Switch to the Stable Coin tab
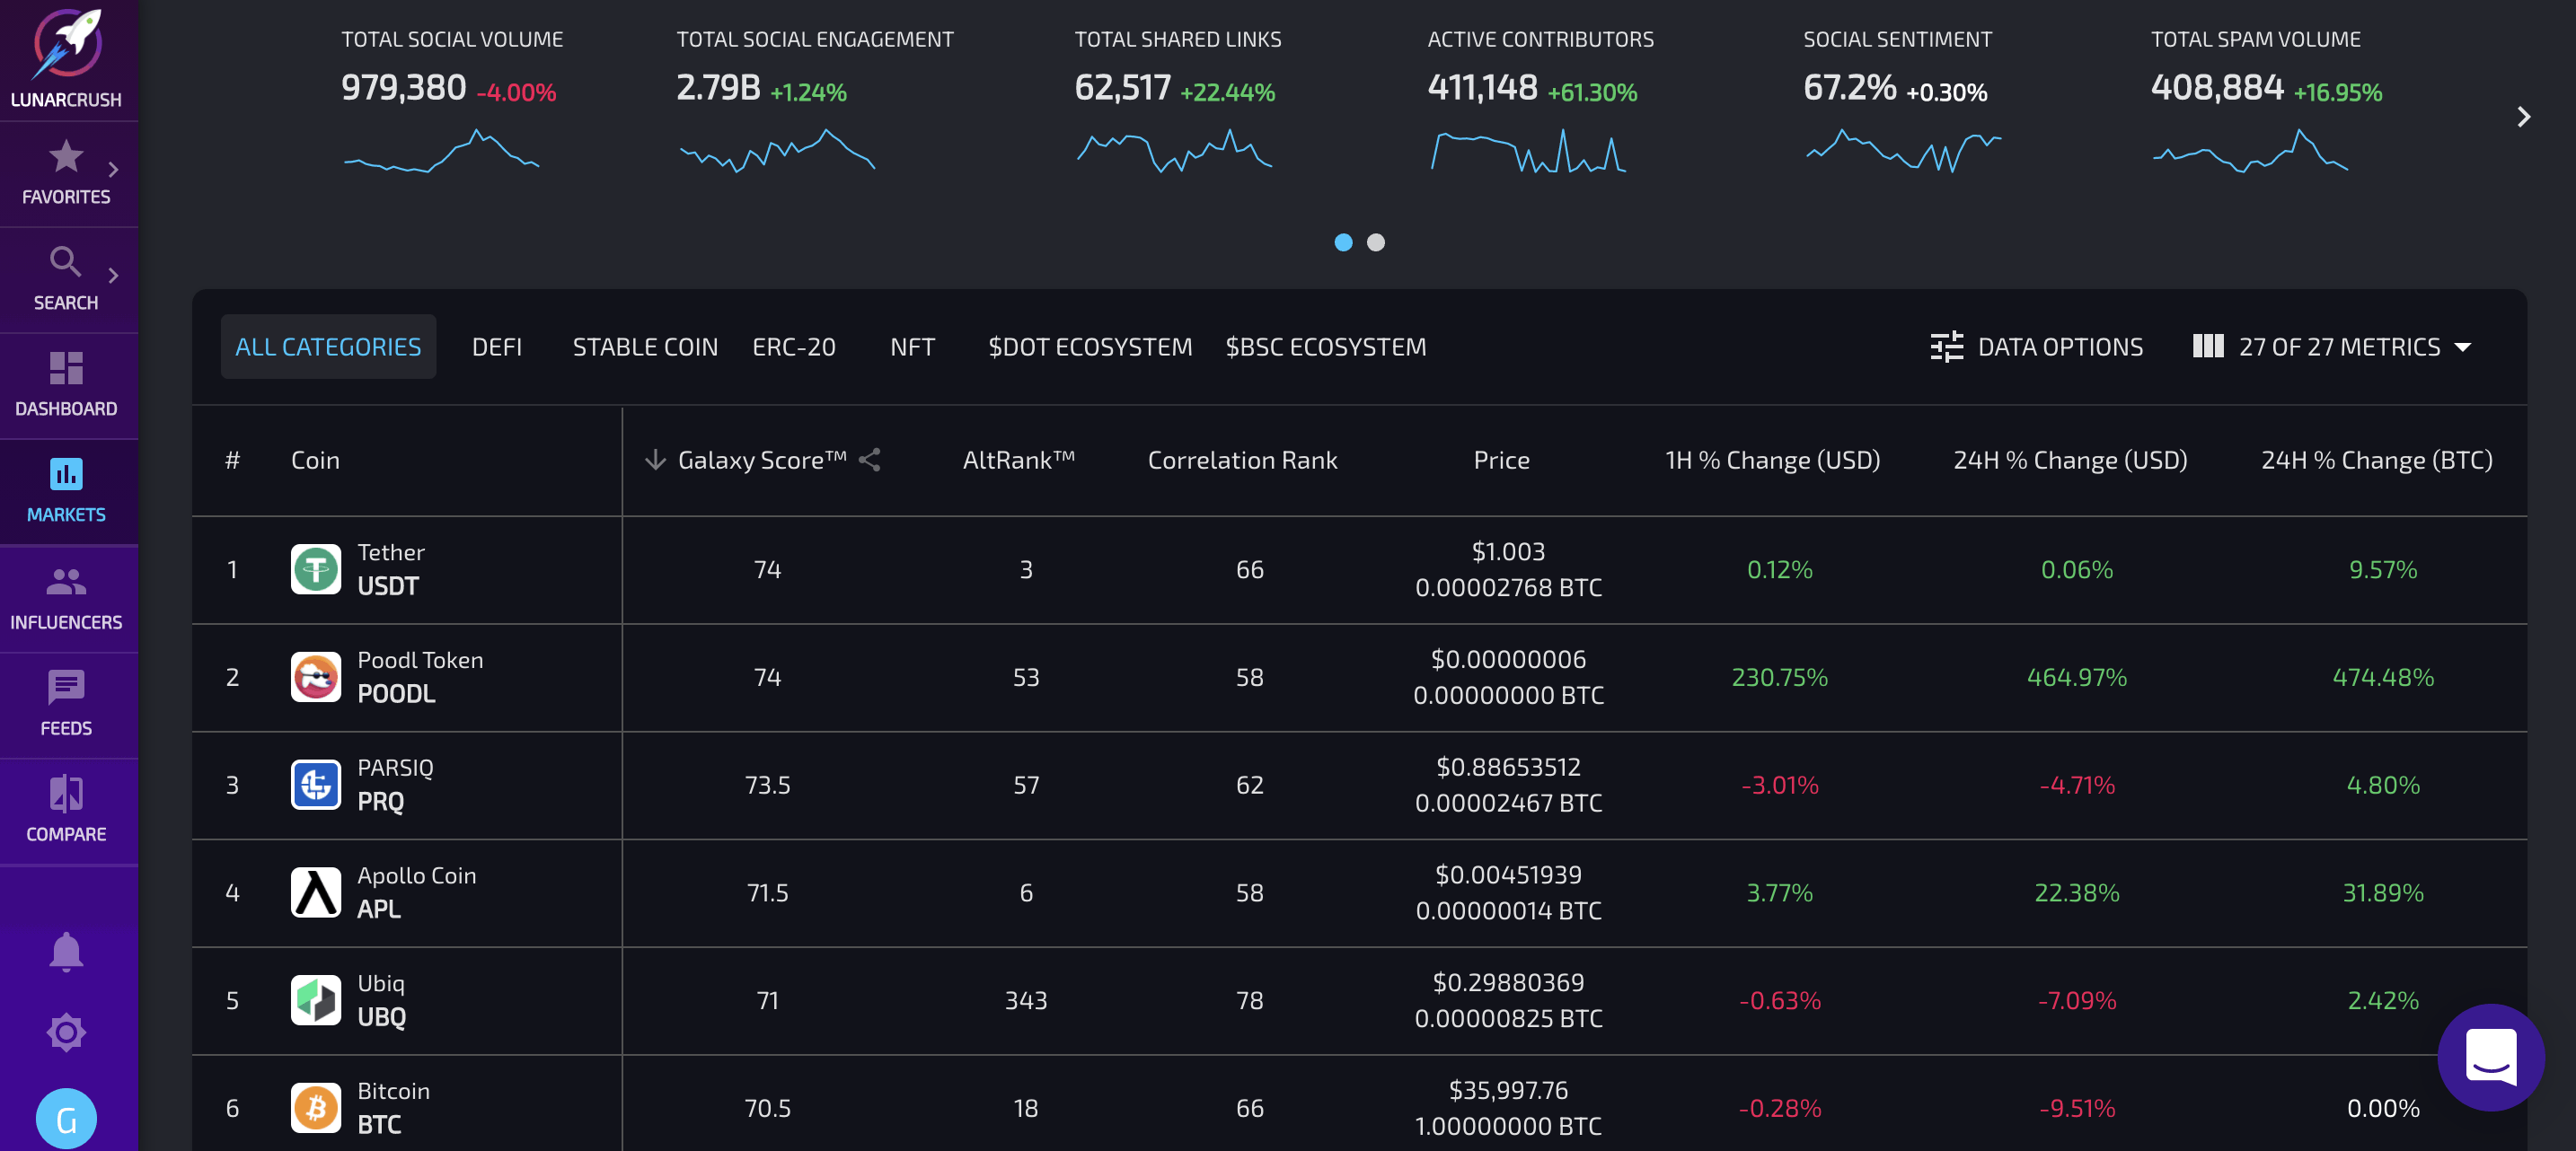 click(645, 347)
